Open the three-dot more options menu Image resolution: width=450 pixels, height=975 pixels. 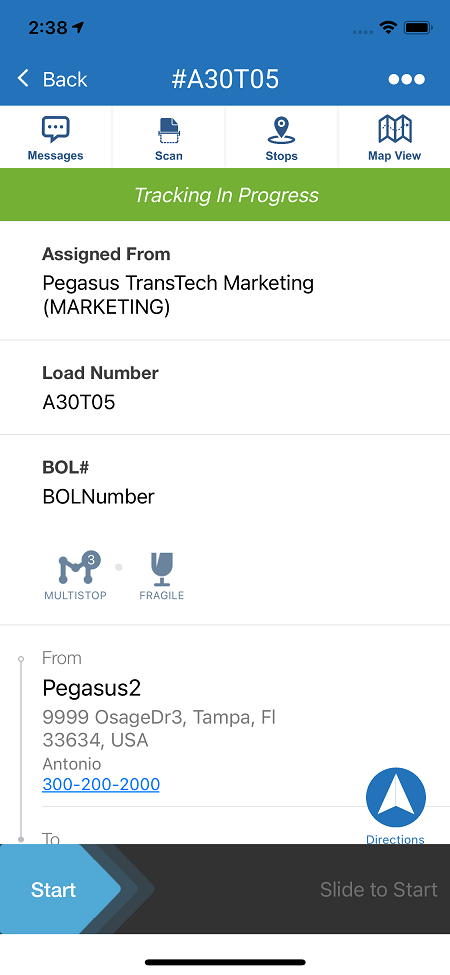(x=406, y=80)
